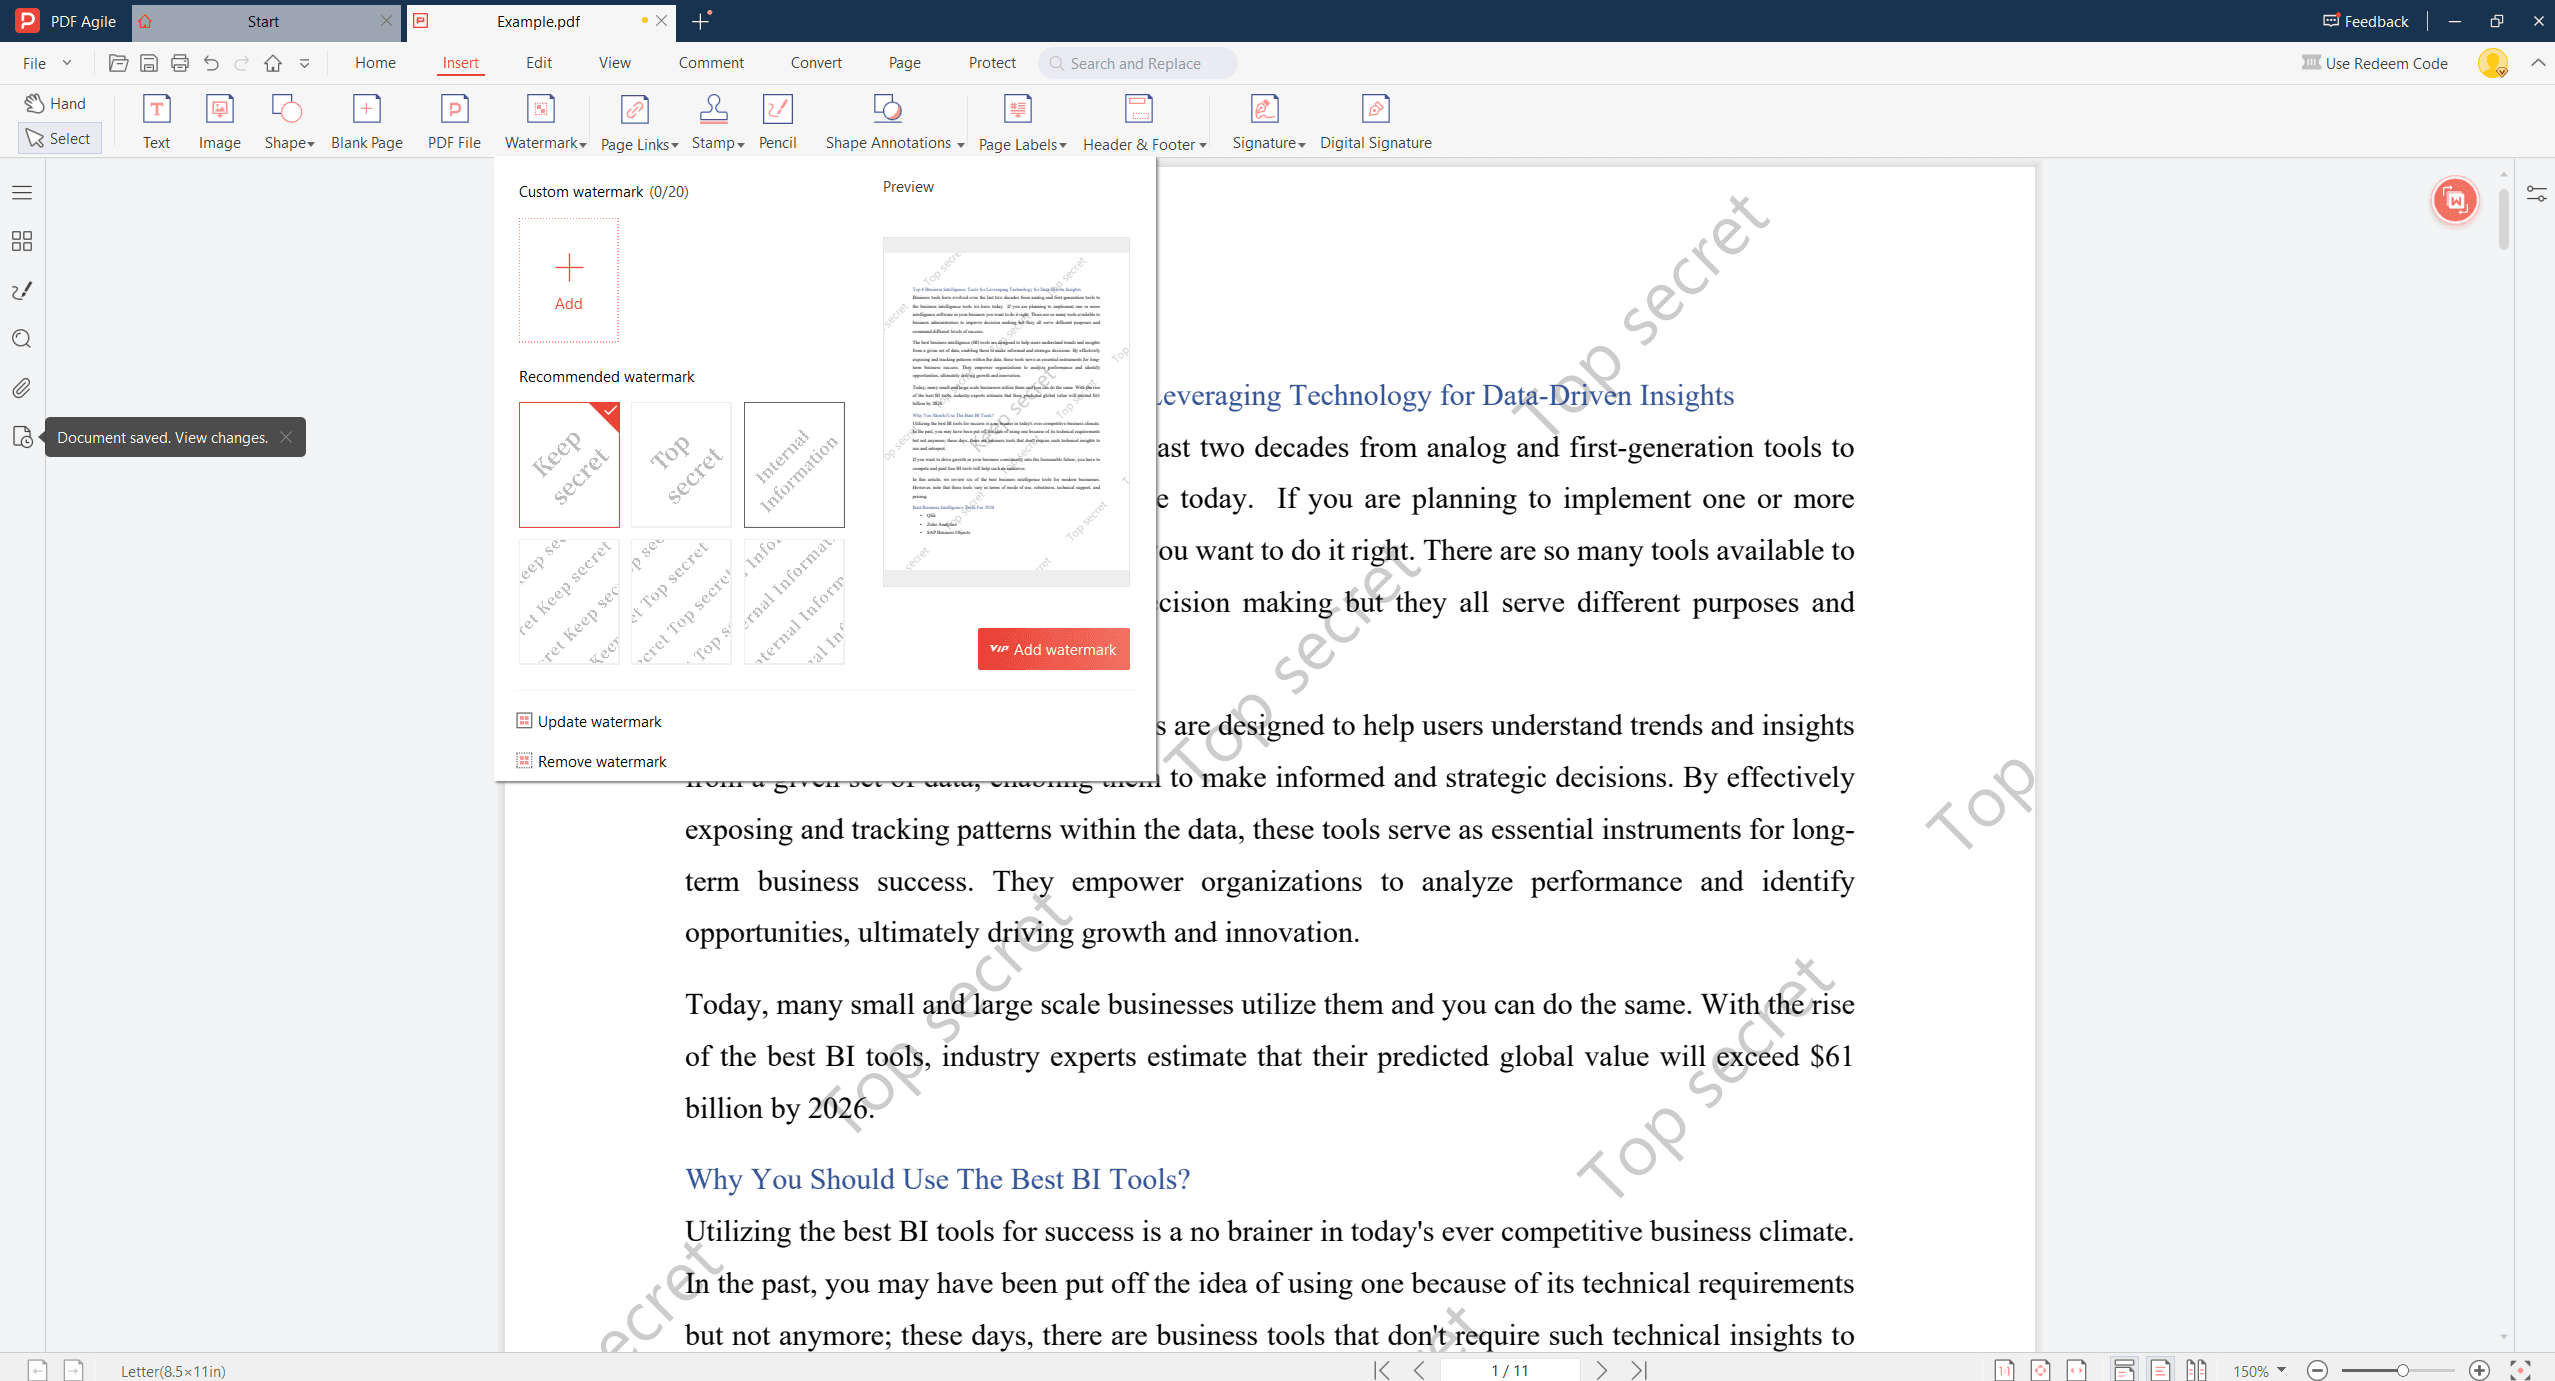2555x1381 pixels.
Task: Go to the previous page
Action: tap(1419, 1369)
